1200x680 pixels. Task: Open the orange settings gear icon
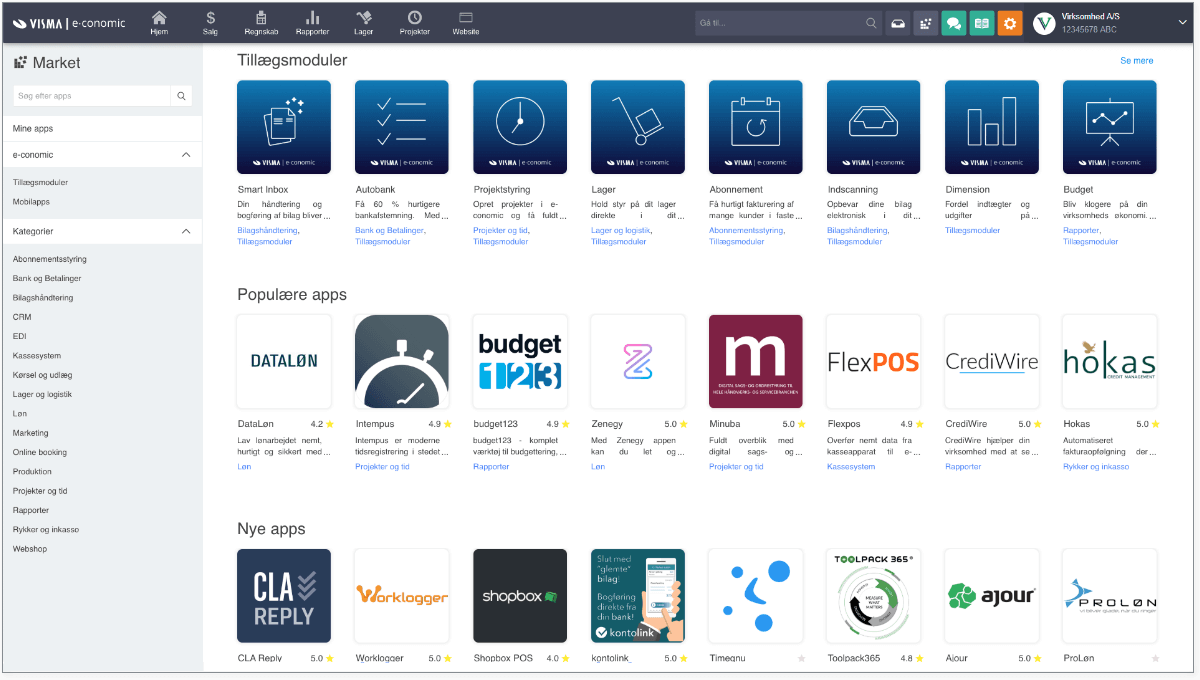(1010, 23)
